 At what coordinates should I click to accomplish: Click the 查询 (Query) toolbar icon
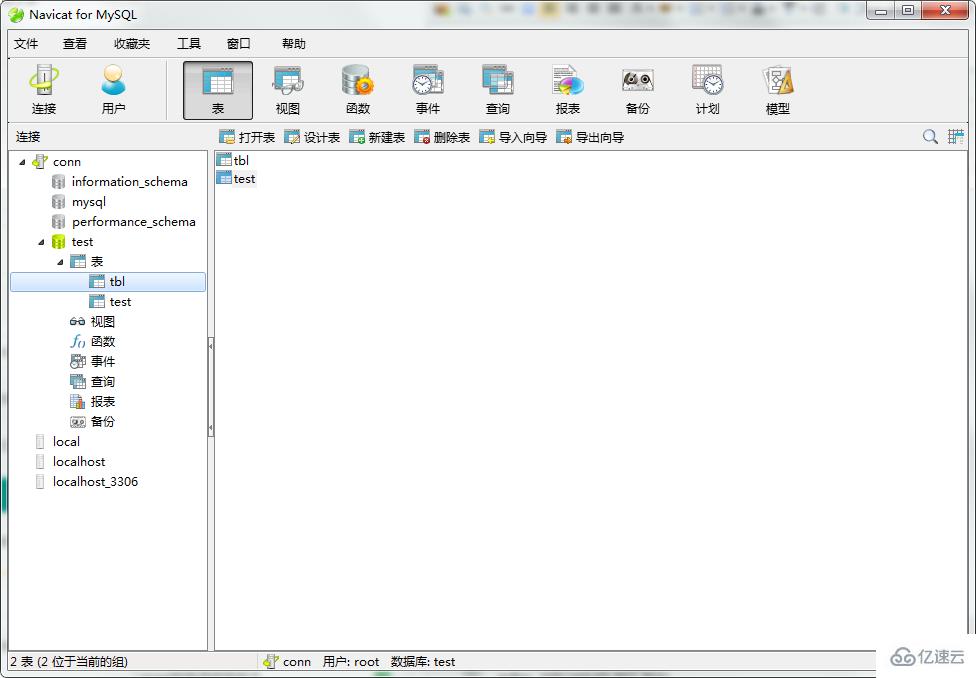[x=497, y=88]
